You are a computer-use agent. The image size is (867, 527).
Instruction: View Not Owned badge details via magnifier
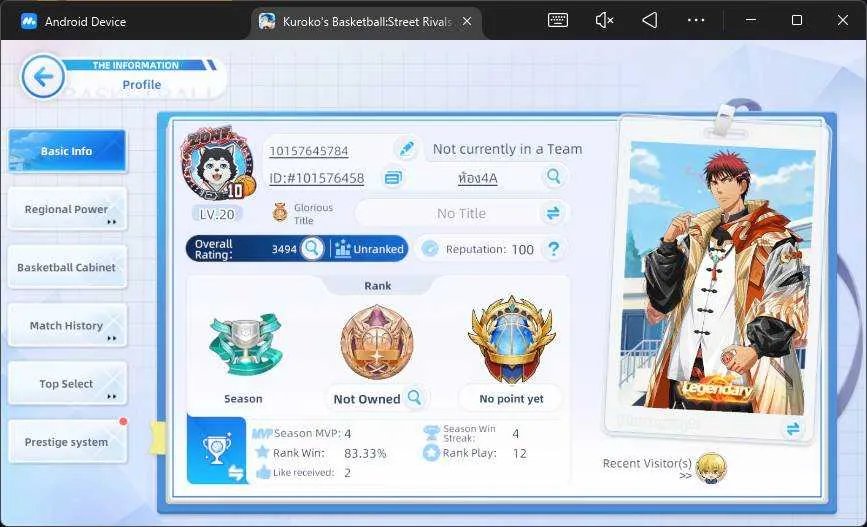[414, 397]
